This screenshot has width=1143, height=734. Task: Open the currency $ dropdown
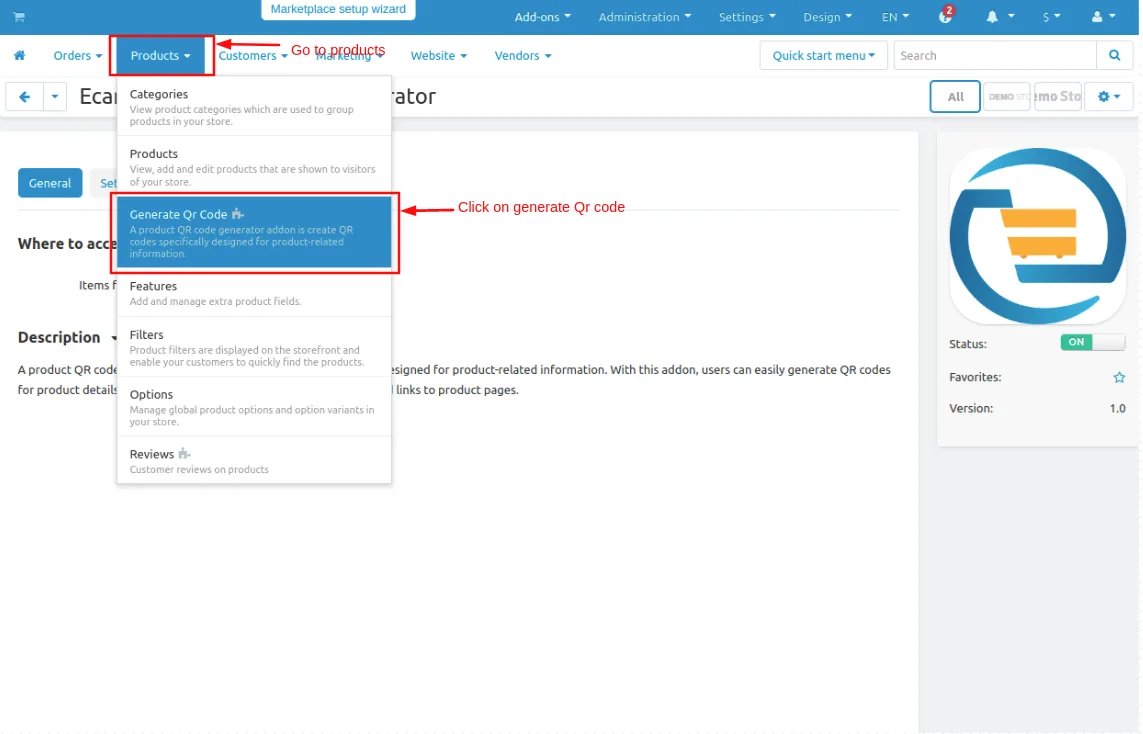(1051, 17)
